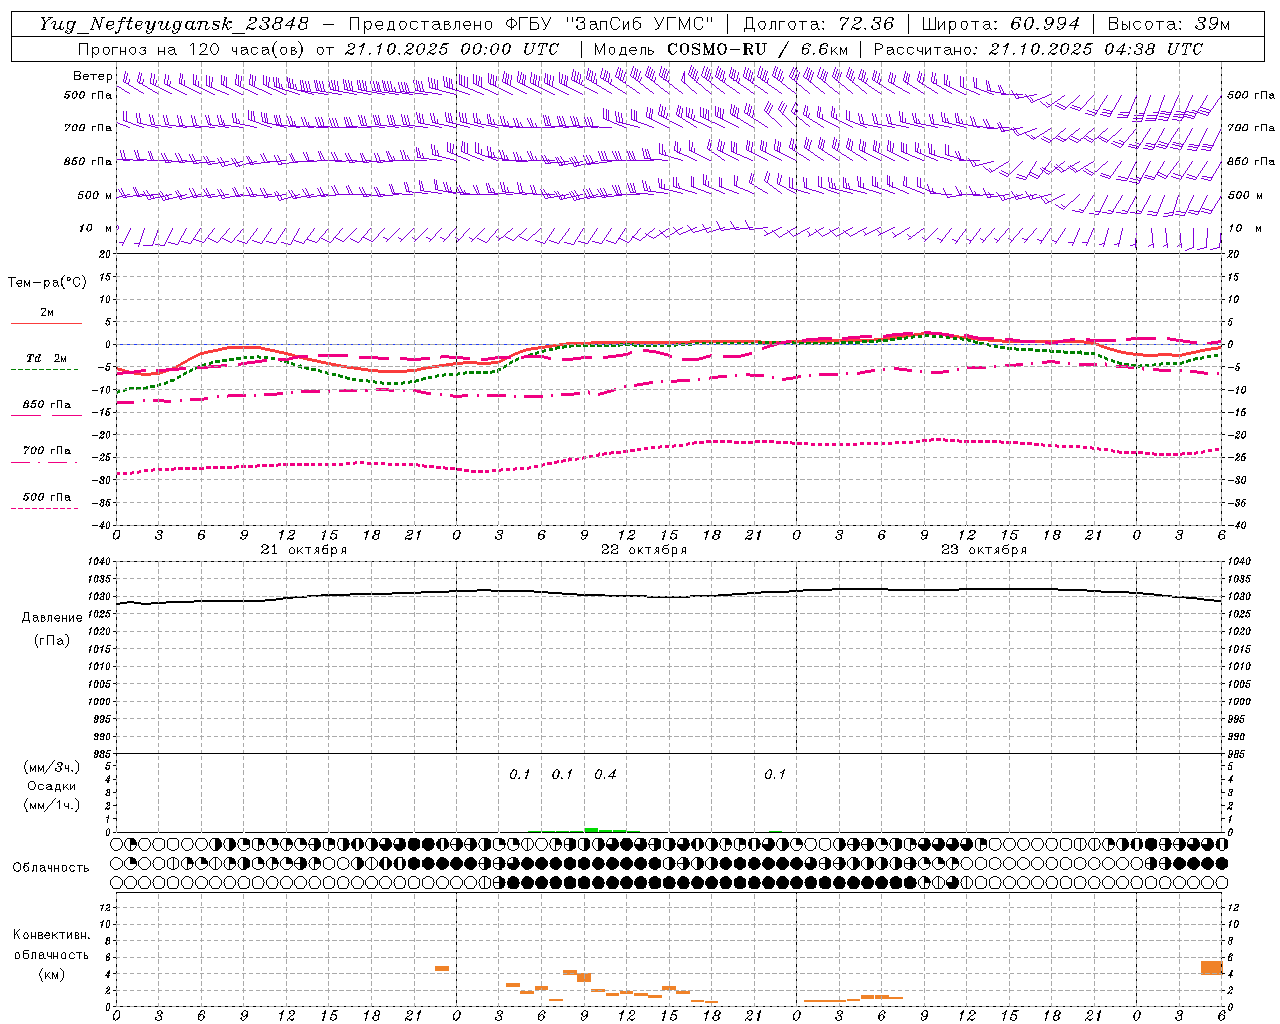This screenshot has width=1280, height=1024.
Task: Click the Модель COSMO-RU / 6.6км label
Action: (x=720, y=49)
